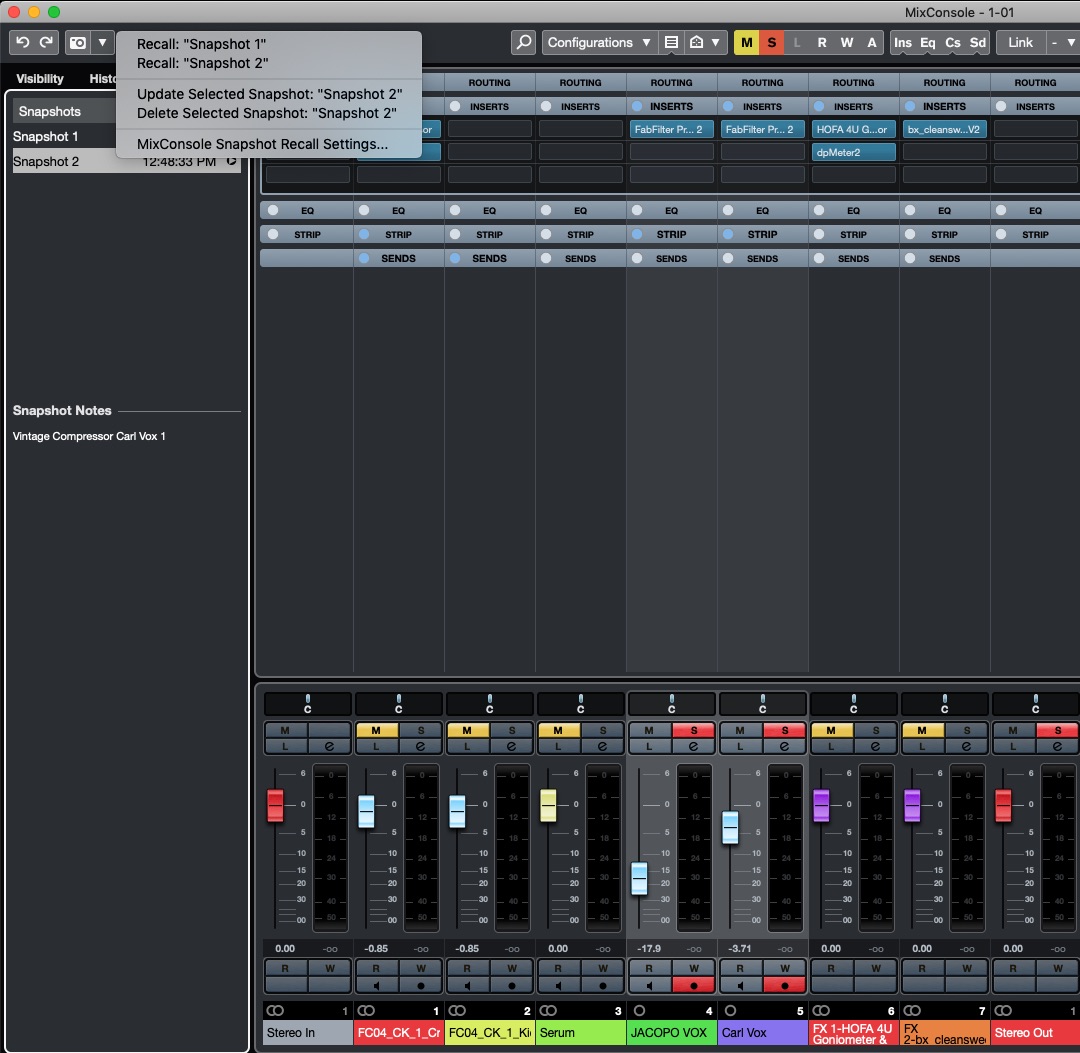Select Snapshot 1 in the snapshots list
Image resolution: width=1080 pixels, height=1053 pixels.
click(x=46, y=136)
